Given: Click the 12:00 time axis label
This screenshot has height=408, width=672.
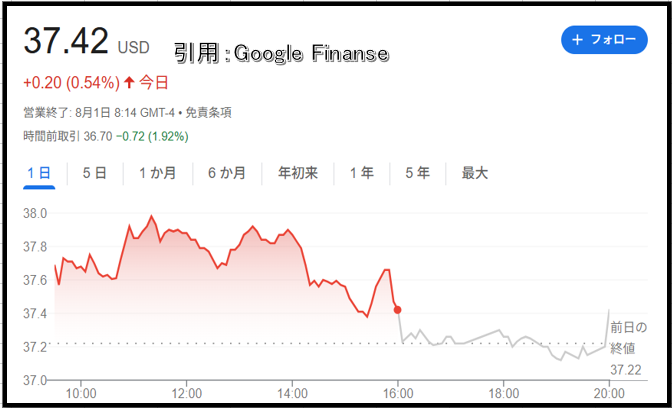Looking at the screenshot, I should pos(186,393).
